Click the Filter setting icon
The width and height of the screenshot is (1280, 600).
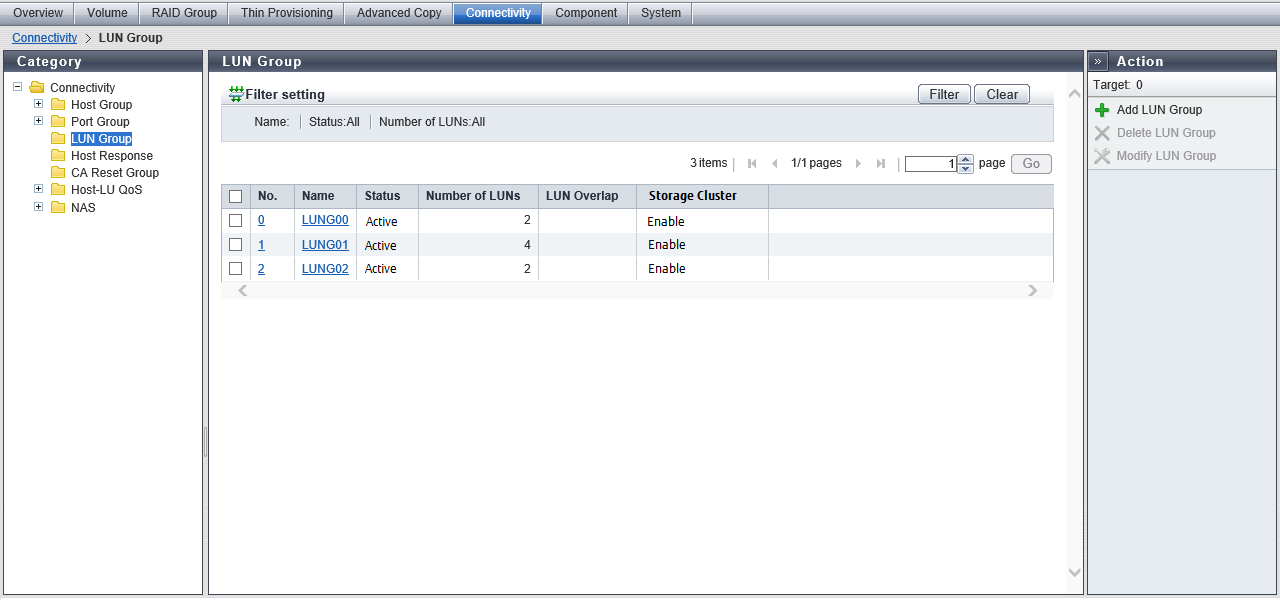click(x=236, y=94)
